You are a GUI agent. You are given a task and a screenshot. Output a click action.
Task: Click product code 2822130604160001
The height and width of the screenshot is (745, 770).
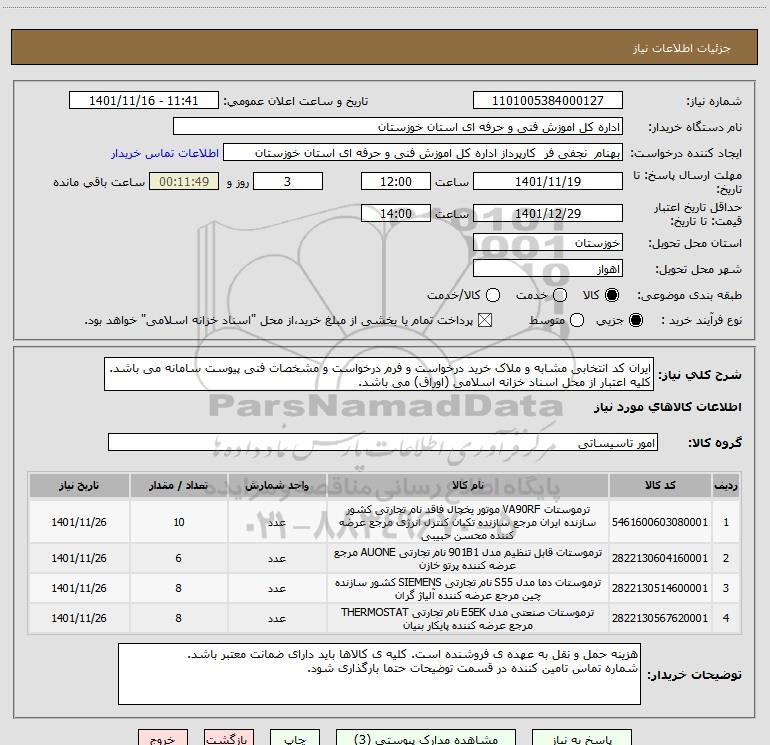(x=660, y=558)
